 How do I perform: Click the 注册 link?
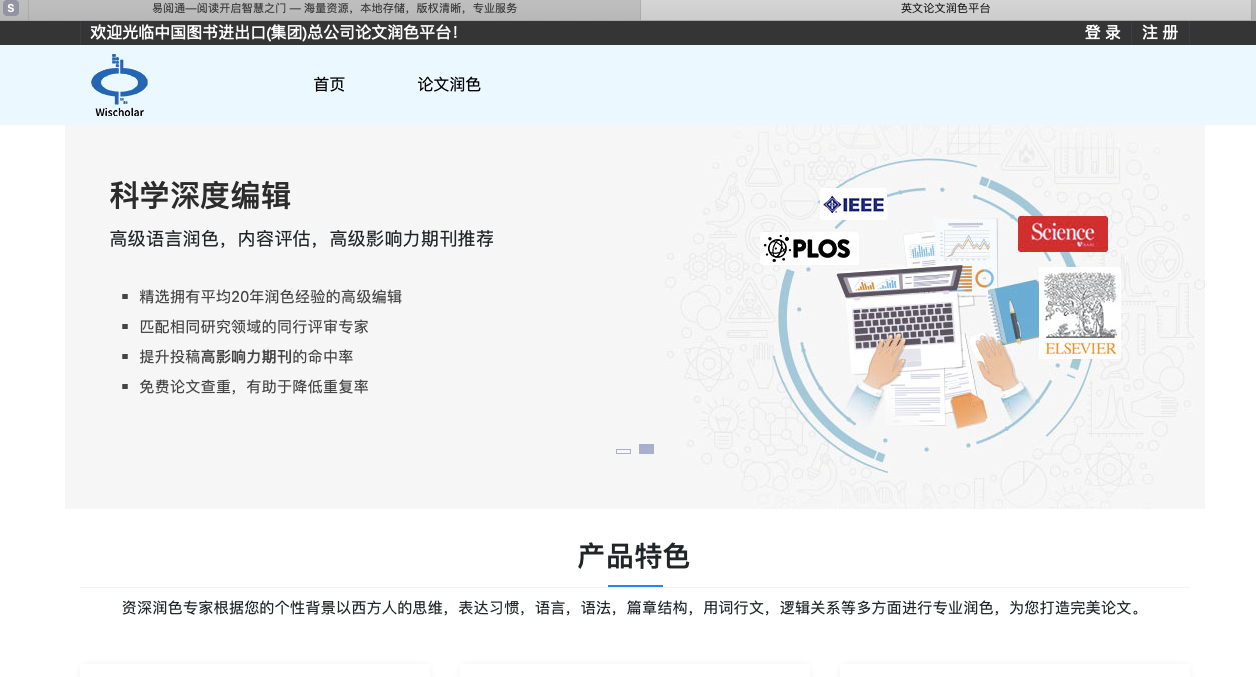click(1160, 33)
